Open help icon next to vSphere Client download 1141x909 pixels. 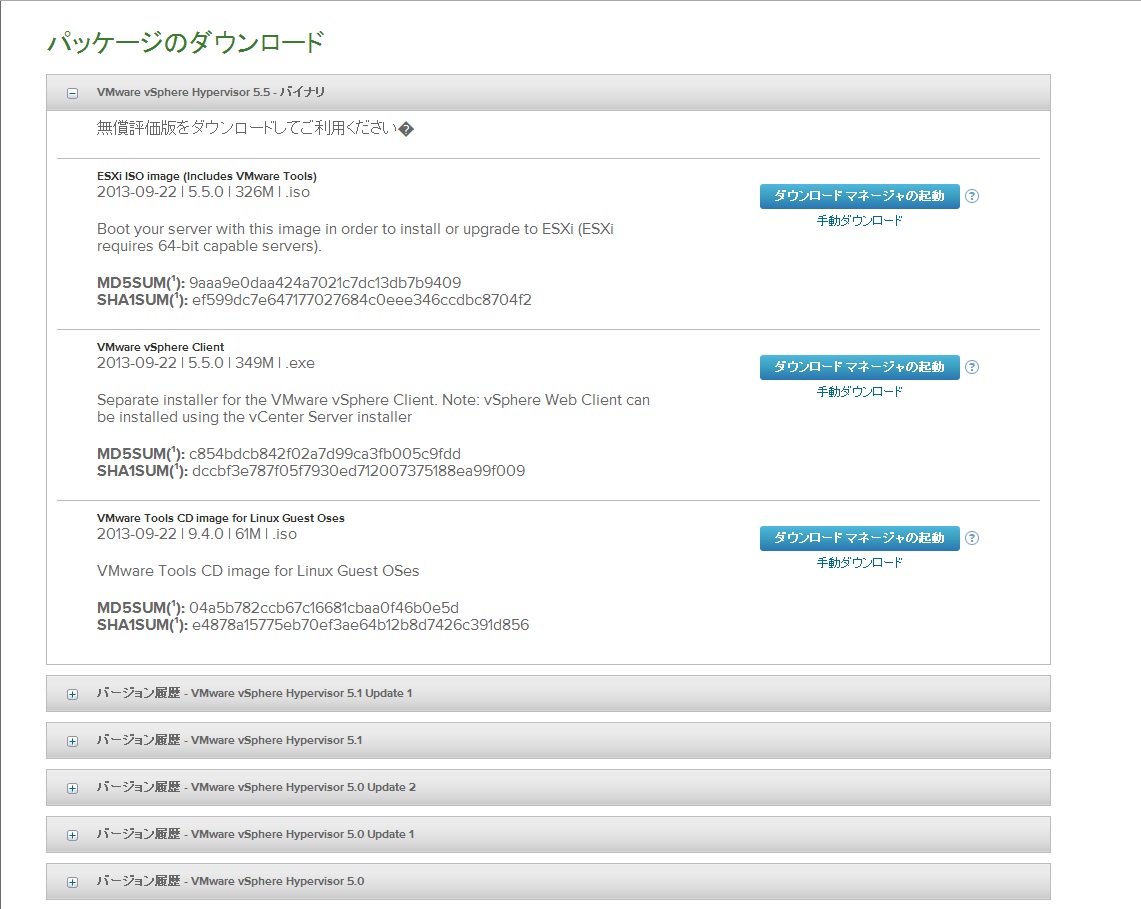(971, 367)
